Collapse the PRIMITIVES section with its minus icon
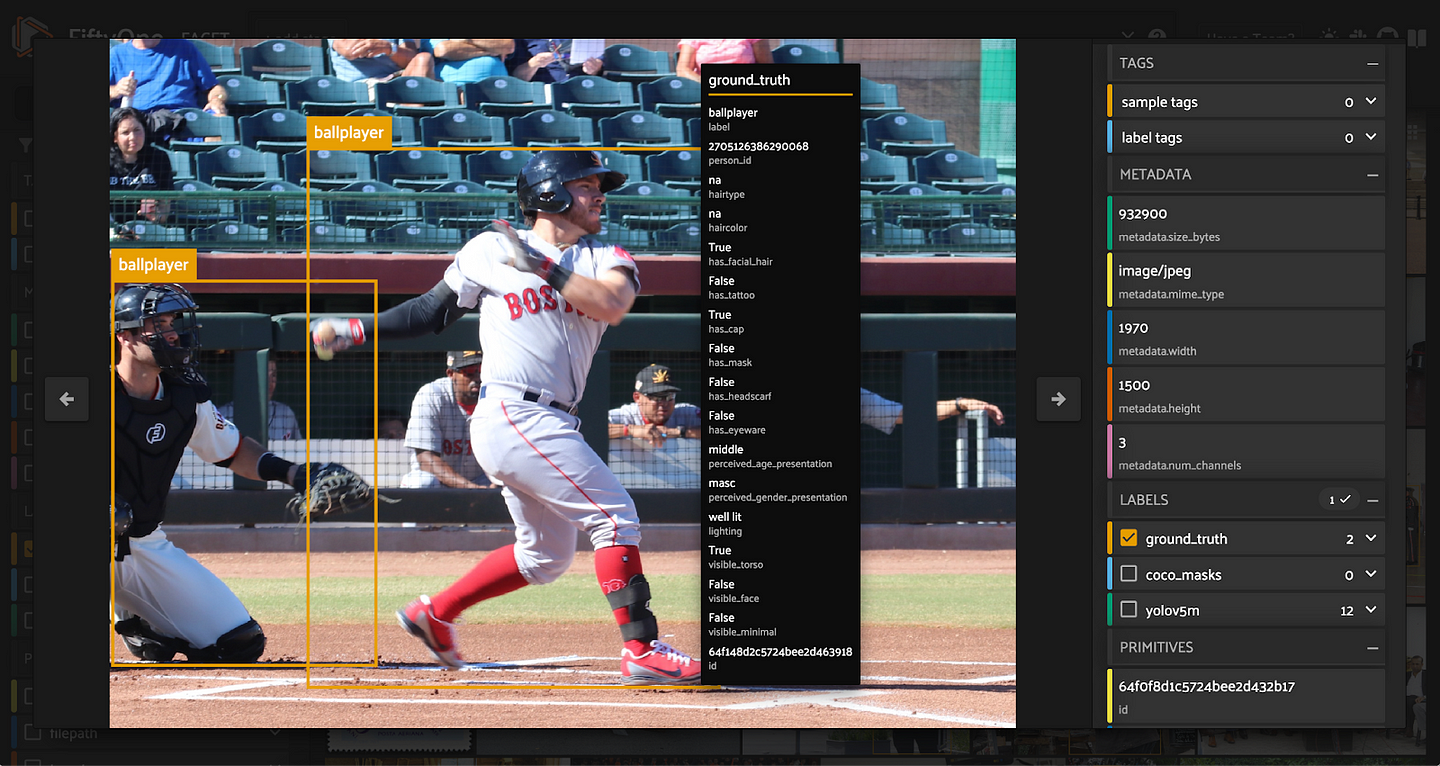 click(x=1373, y=647)
